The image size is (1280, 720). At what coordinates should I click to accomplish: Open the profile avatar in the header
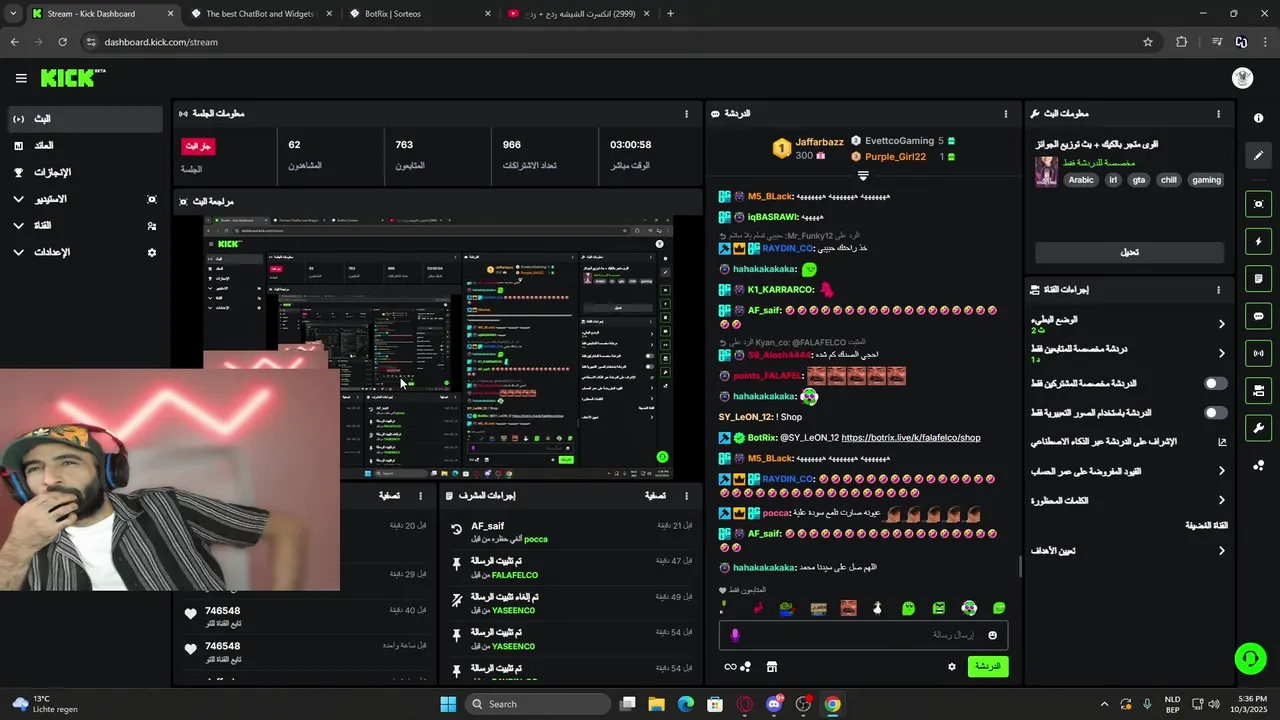coord(1242,78)
